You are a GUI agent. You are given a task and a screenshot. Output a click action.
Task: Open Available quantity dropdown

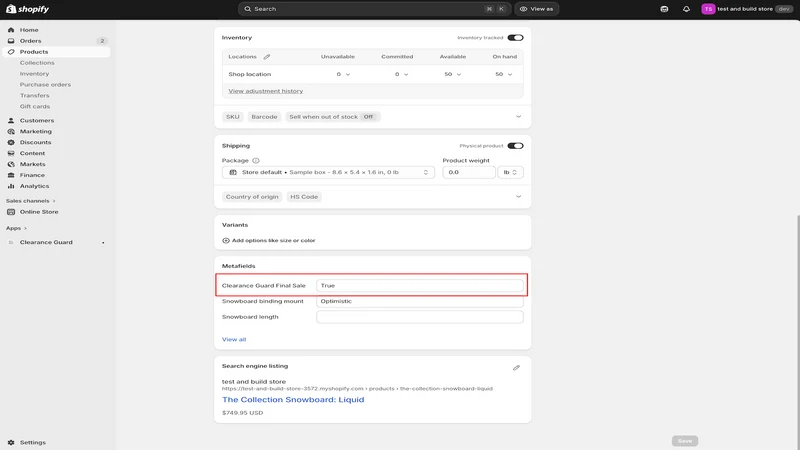(x=453, y=74)
